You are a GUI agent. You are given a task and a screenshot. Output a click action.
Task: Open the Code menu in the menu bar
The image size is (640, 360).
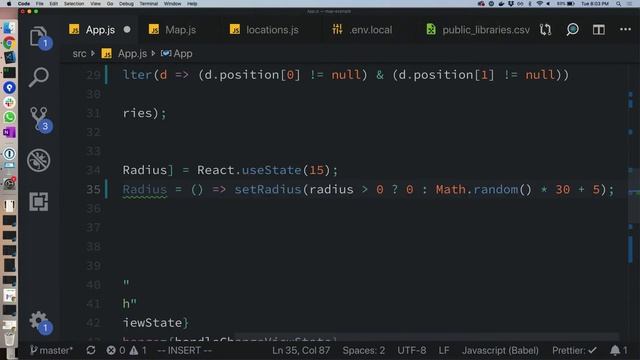coord(24,4)
